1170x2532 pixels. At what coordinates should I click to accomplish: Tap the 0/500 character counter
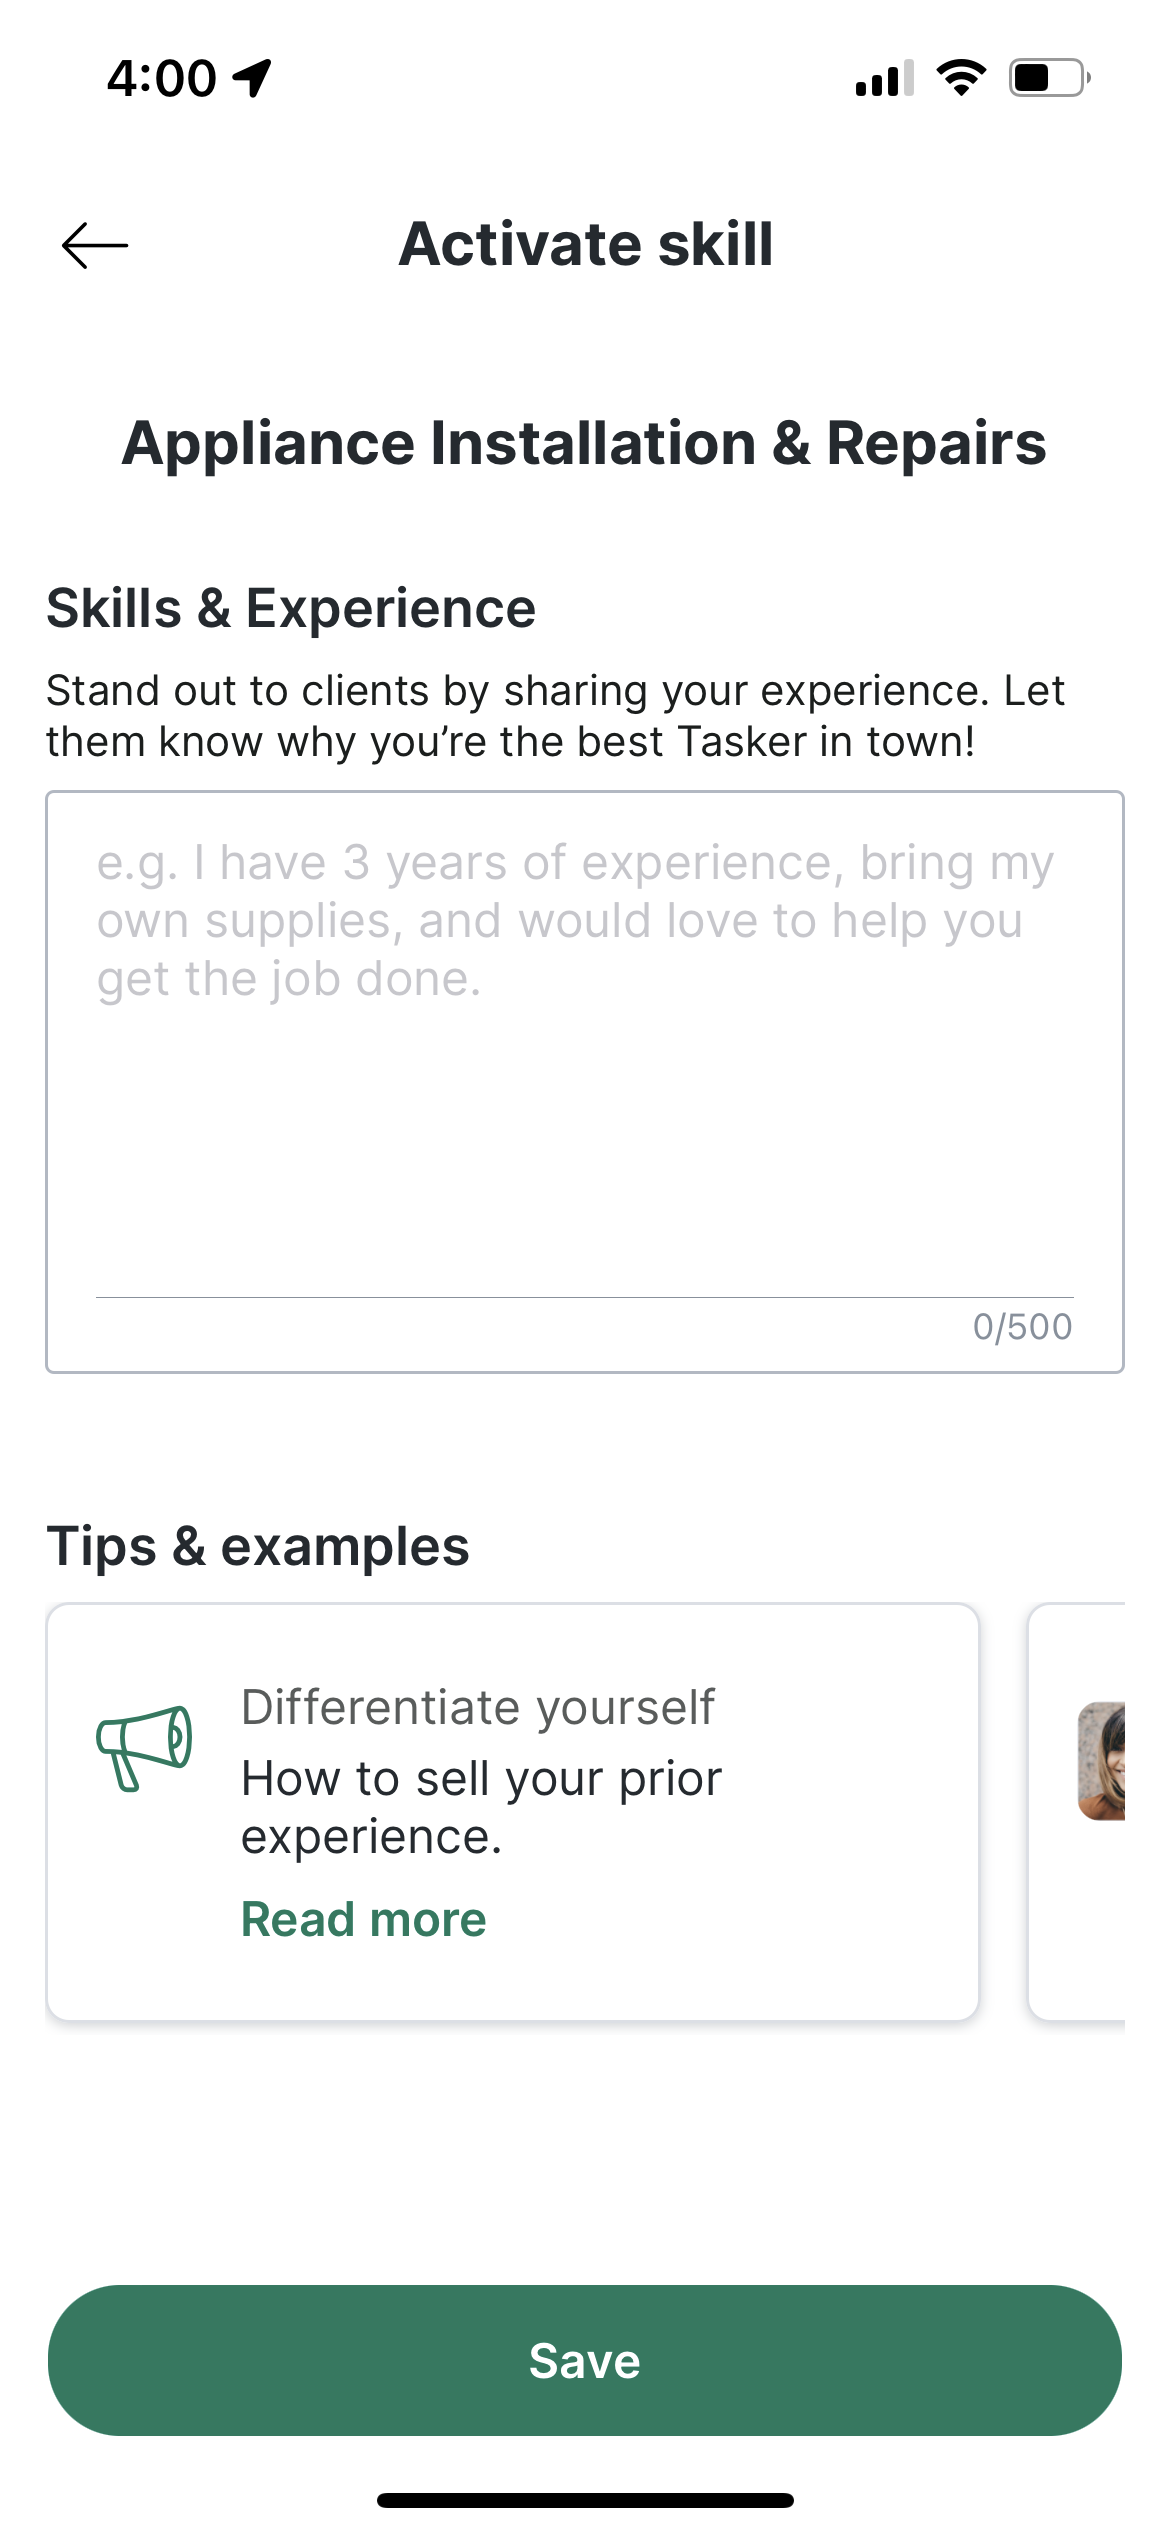pos(1022,1327)
